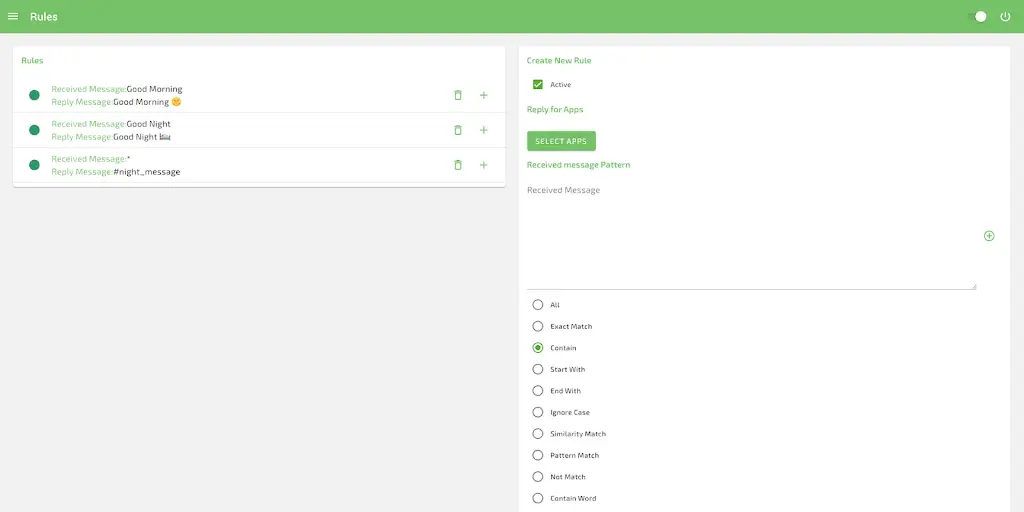Open the hamburger navigation menu

point(13,16)
